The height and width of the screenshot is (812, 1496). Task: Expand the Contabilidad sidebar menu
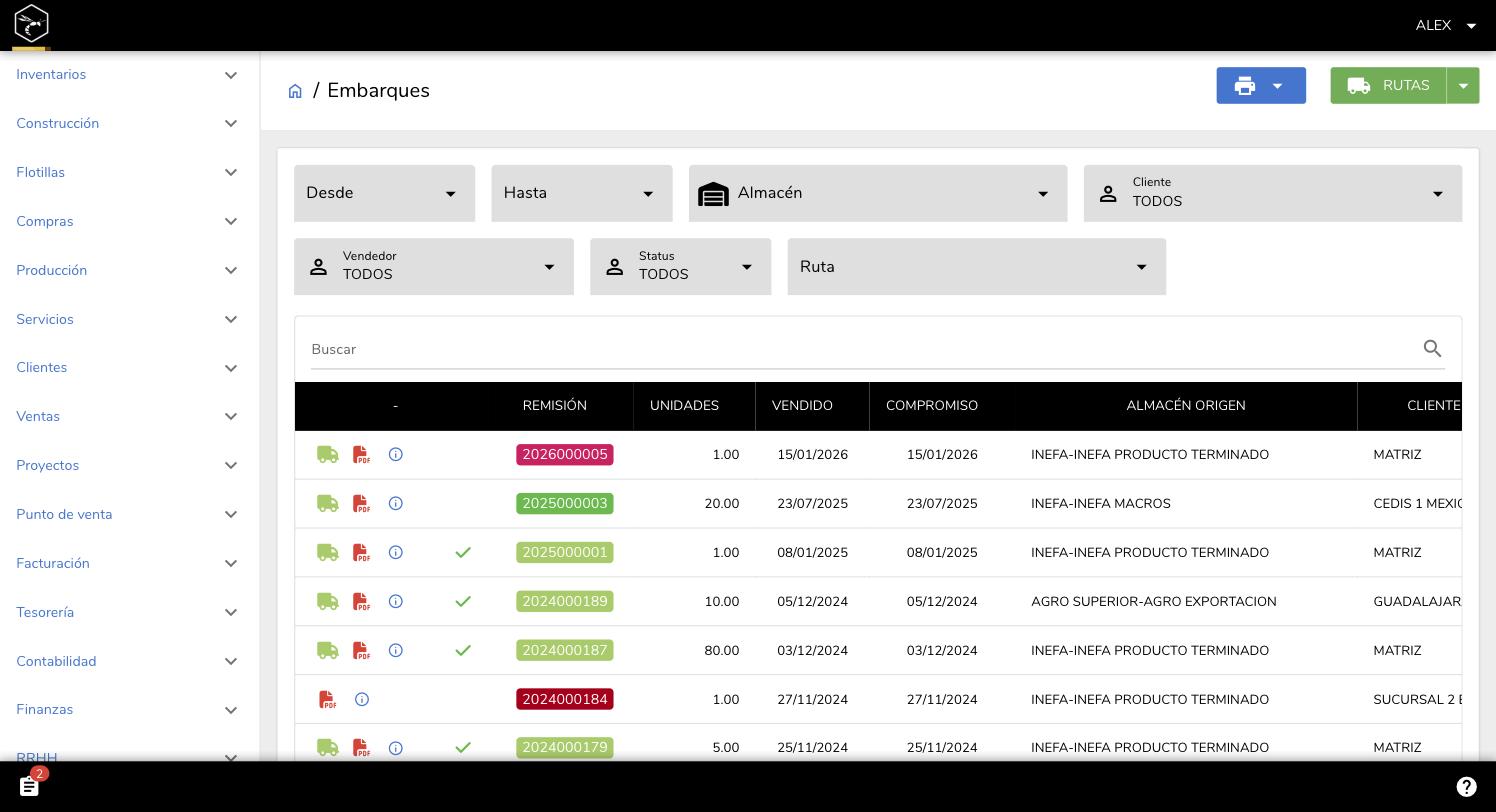[130, 662]
